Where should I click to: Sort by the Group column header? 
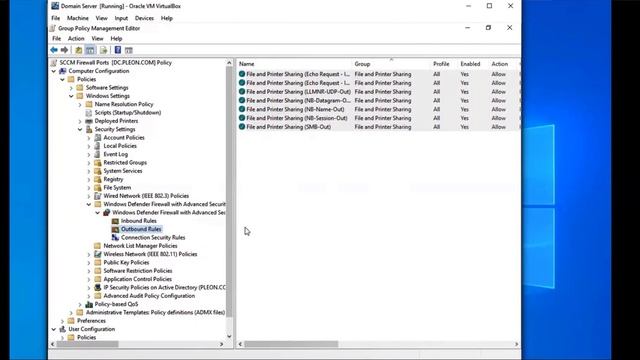coord(391,64)
